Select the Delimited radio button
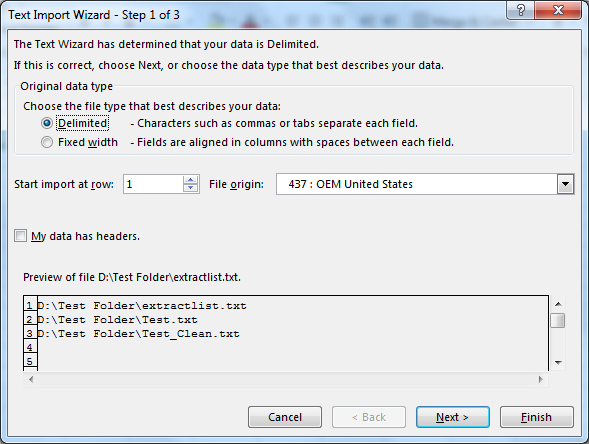Image resolution: width=589 pixels, height=444 pixels. click(x=47, y=123)
